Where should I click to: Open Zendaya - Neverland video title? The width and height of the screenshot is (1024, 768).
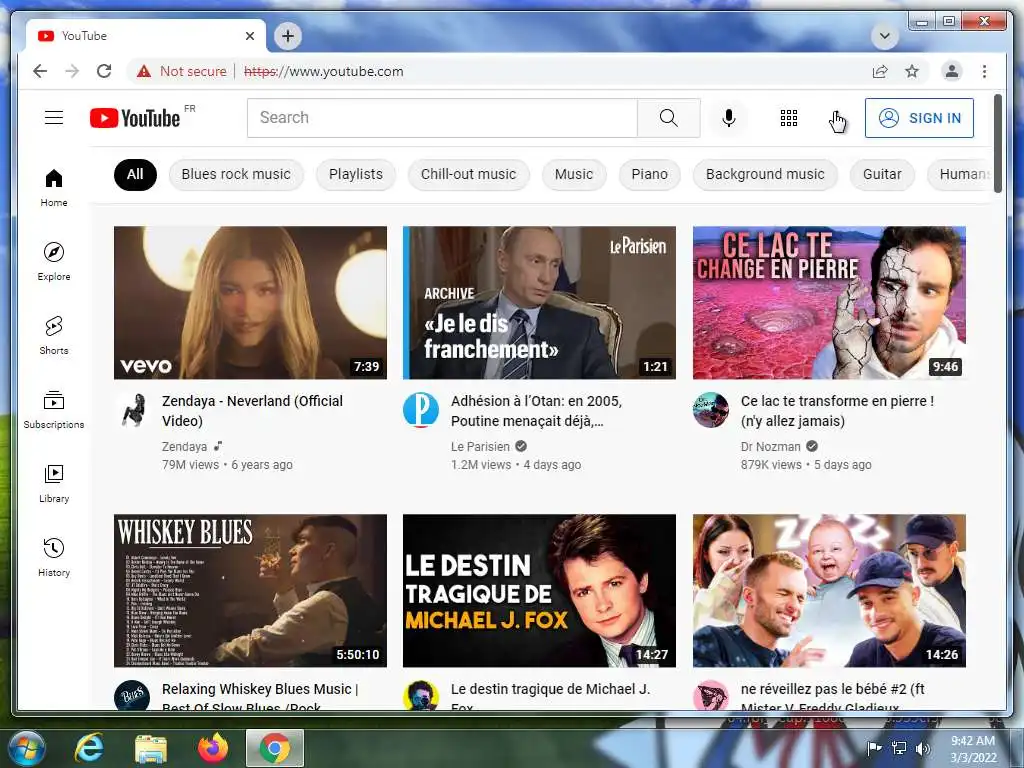[252, 411]
